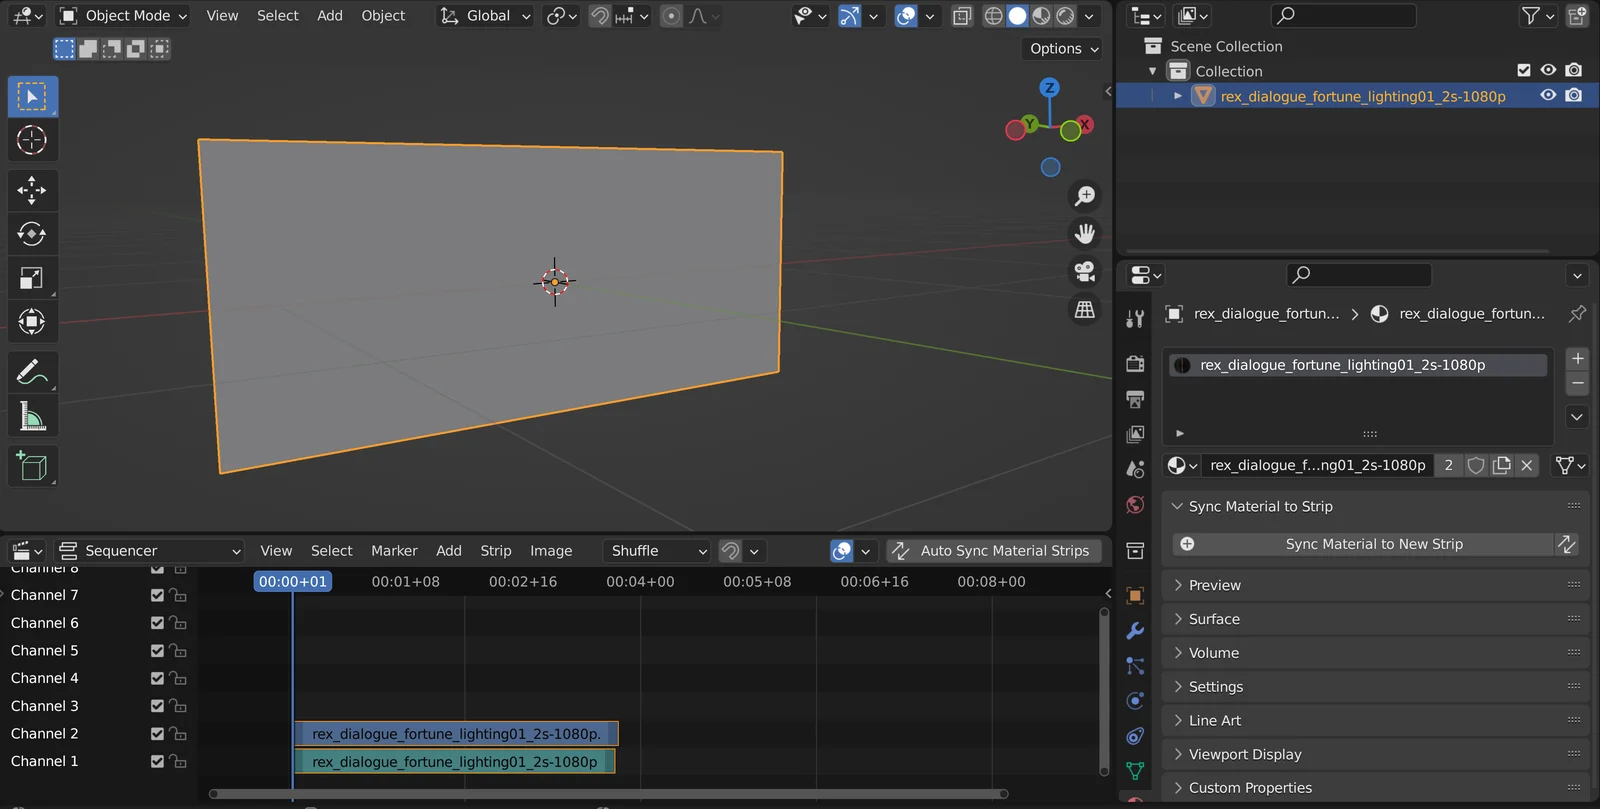Image resolution: width=1600 pixels, height=809 pixels.
Task: Toggle camera view in viewport
Action: [1084, 271]
